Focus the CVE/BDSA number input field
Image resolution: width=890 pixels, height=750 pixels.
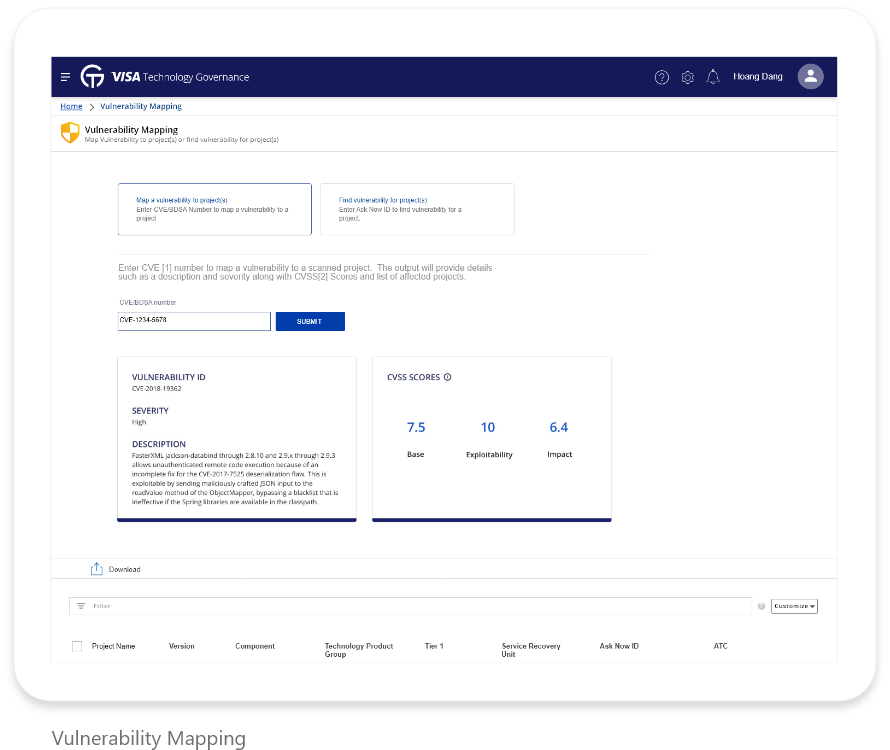[194, 321]
